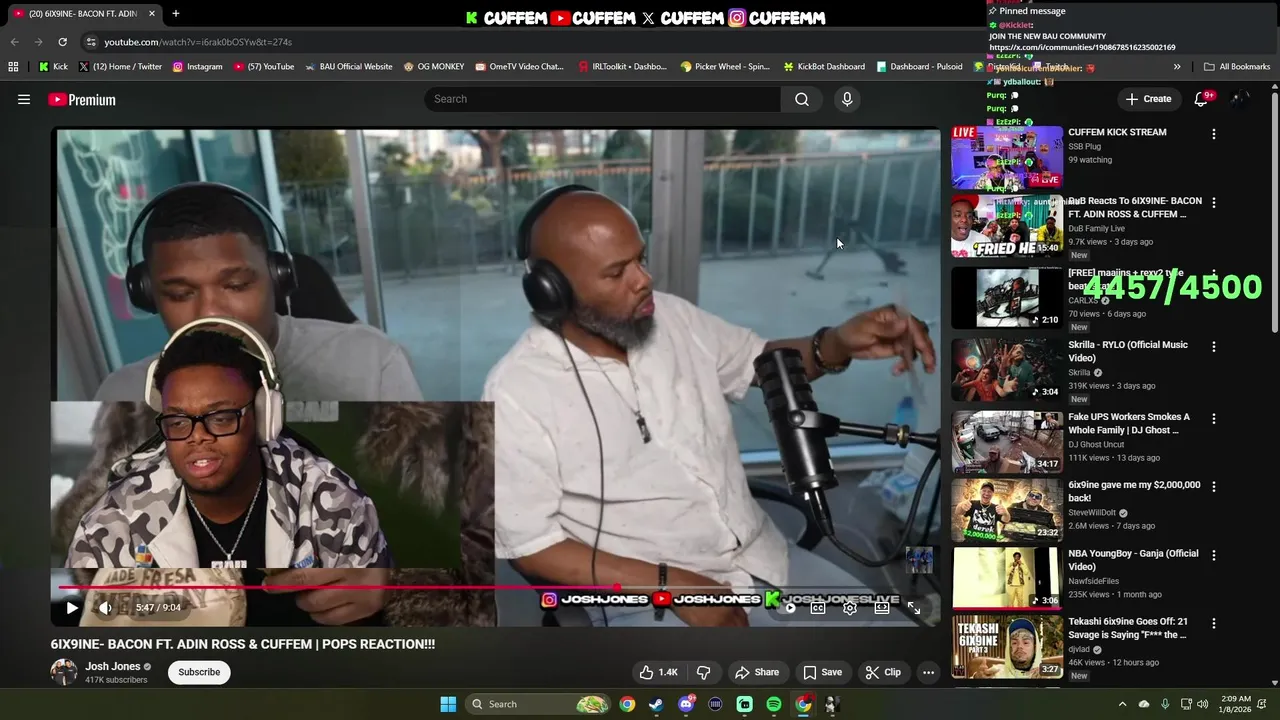The image size is (1280, 720).
Task: Open options for Tekashi 6ix9ine Goes Off video
Action: coord(1214,623)
